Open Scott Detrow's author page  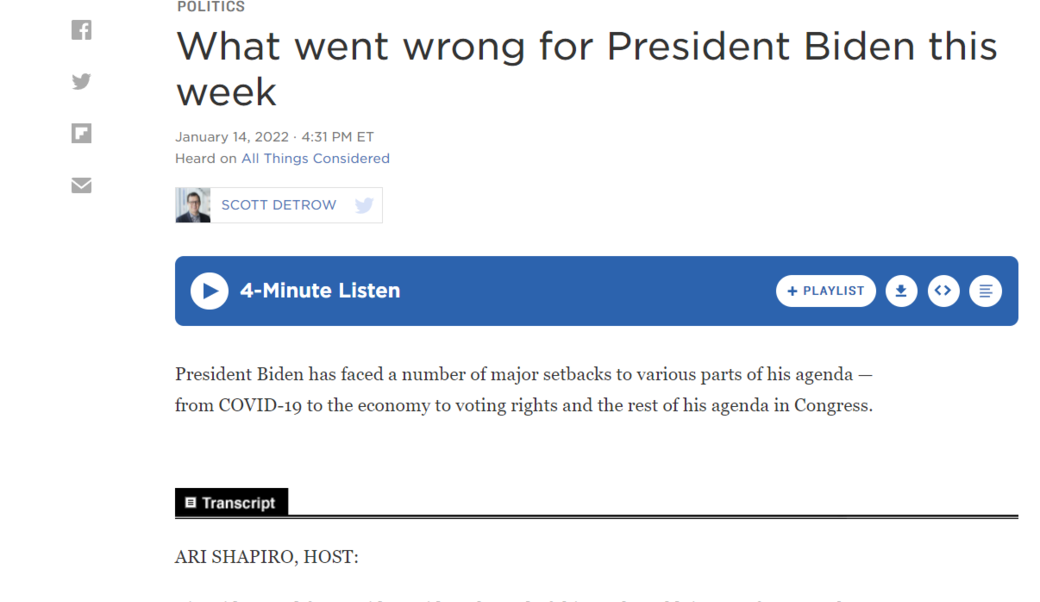click(279, 205)
